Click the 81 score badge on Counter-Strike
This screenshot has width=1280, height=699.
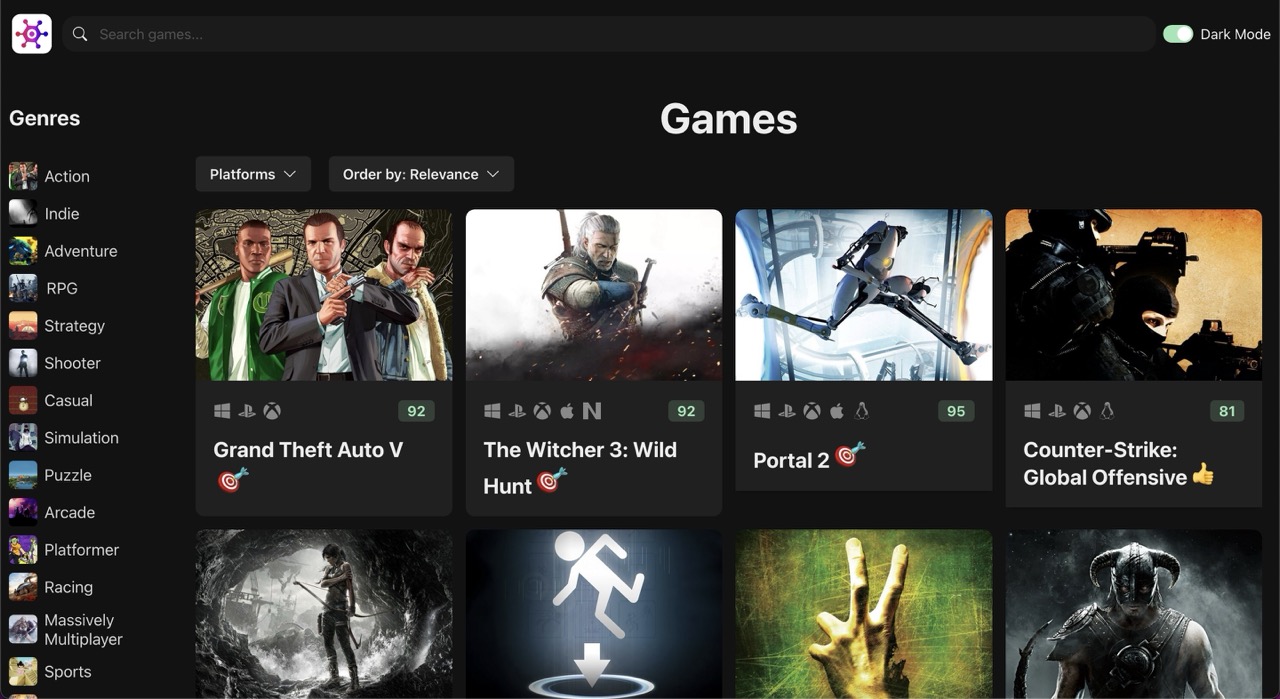coord(1226,411)
